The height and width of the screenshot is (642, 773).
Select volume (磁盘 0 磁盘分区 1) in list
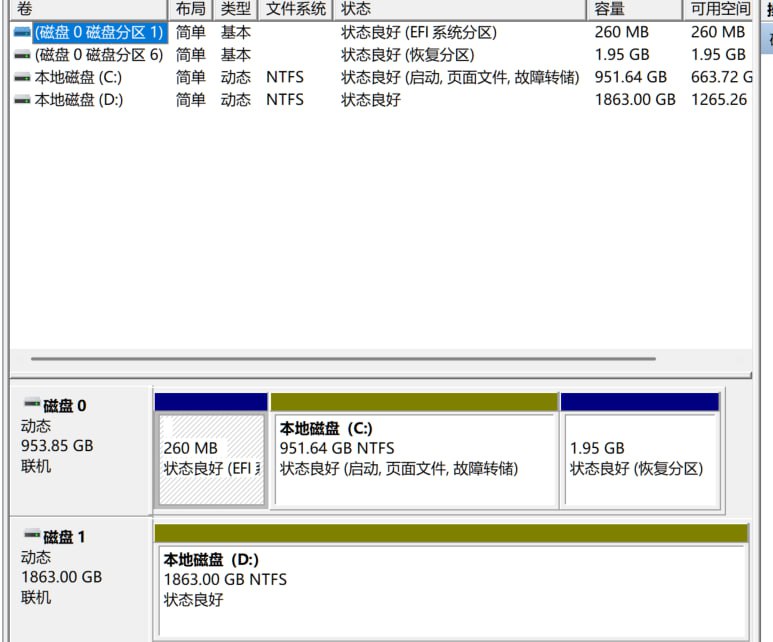coord(99,33)
